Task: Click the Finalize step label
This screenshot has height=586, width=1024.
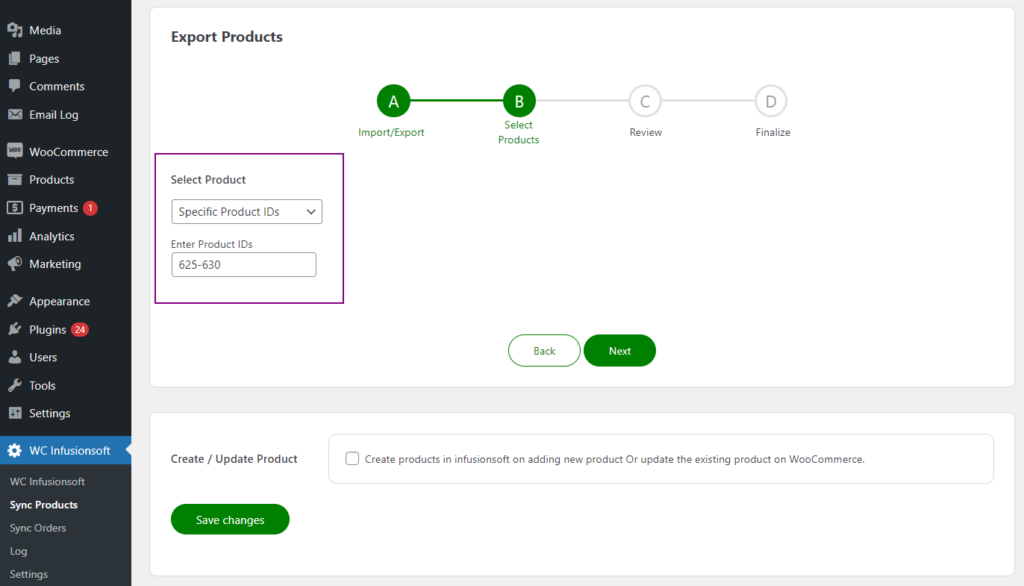Action: [773, 132]
